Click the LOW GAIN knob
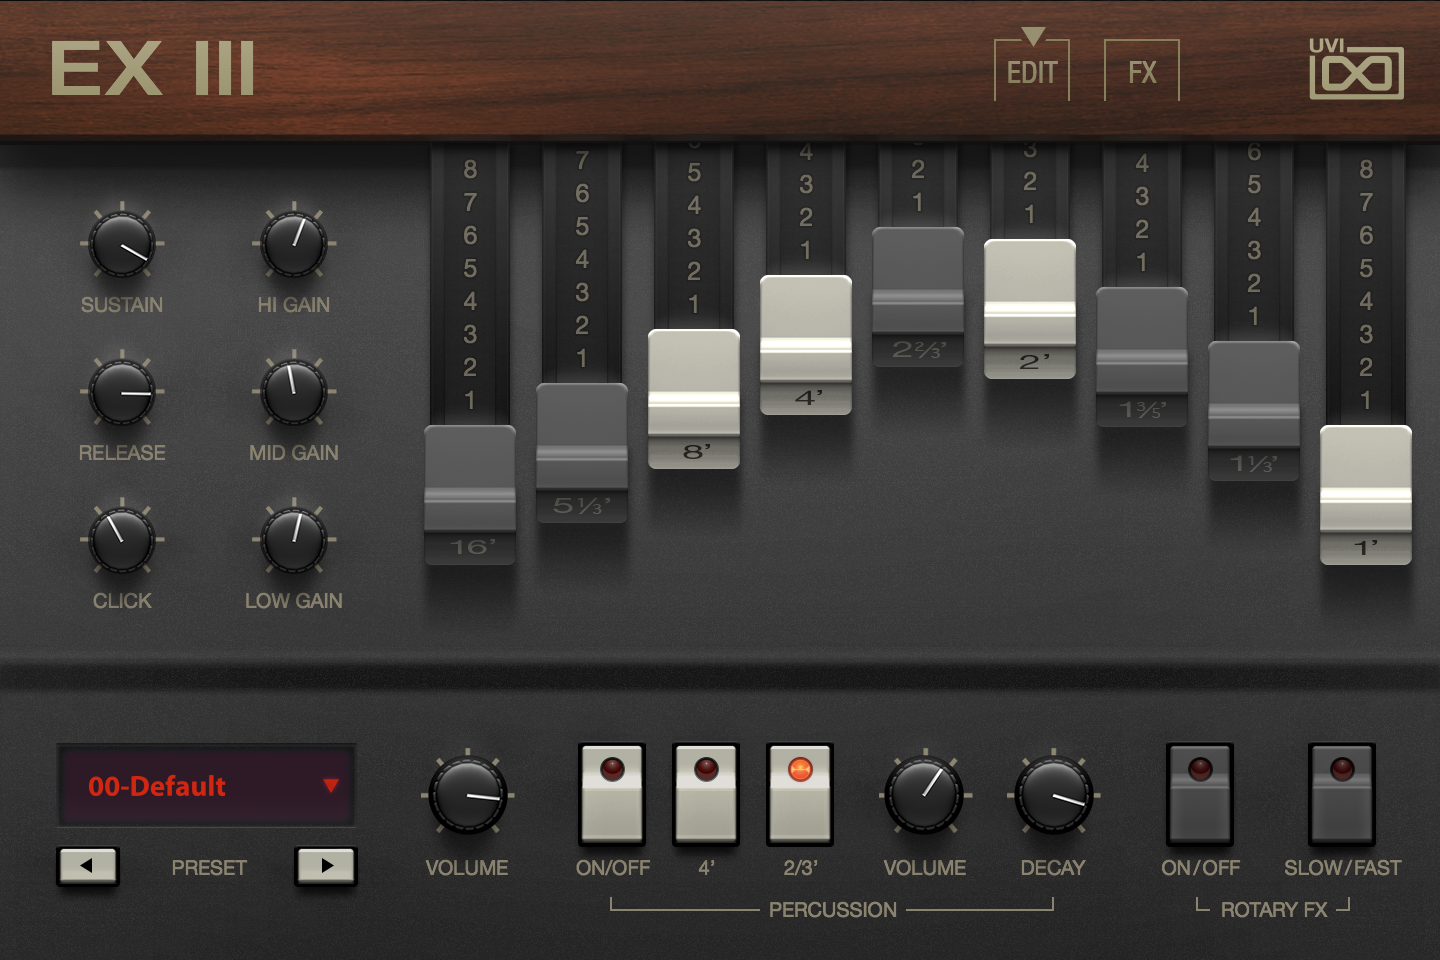 pos(294,540)
